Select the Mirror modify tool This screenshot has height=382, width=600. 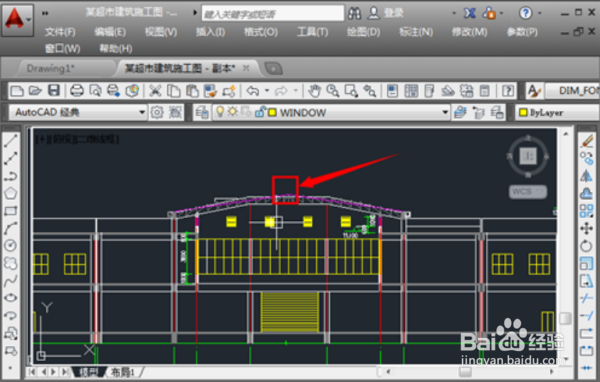coord(586,176)
